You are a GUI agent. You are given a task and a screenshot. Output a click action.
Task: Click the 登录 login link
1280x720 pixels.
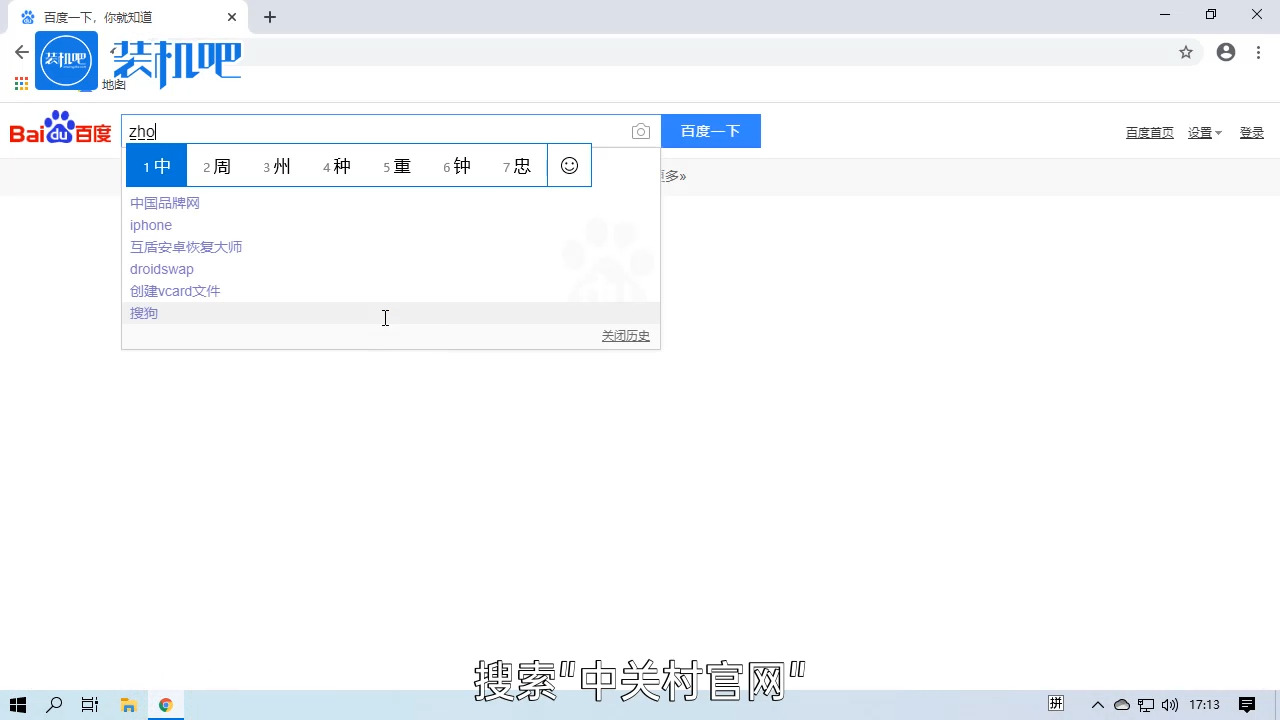(1252, 133)
